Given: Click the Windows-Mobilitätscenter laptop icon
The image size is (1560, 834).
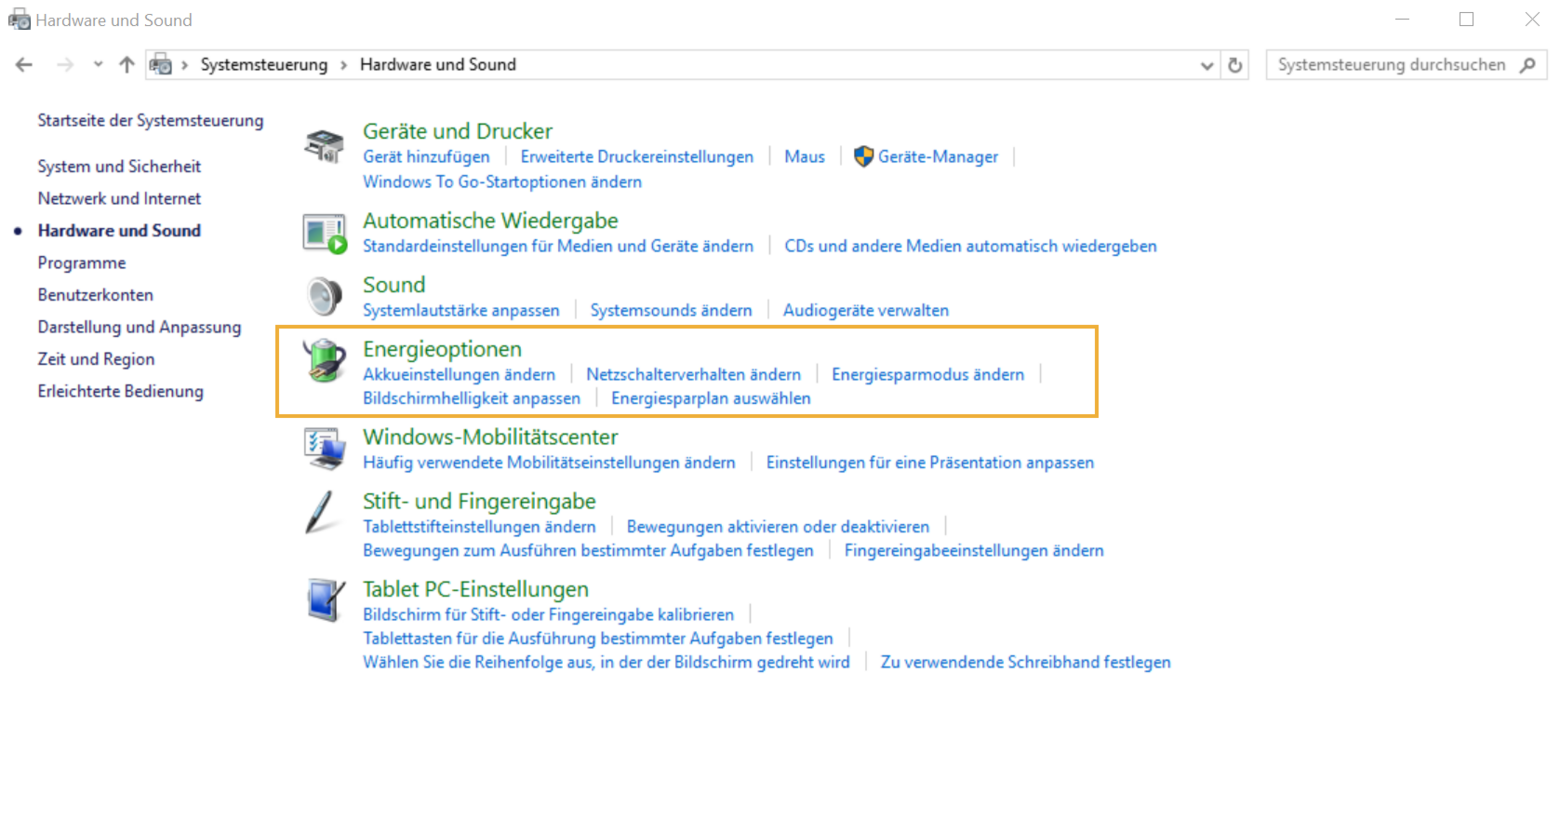Looking at the screenshot, I should (323, 447).
